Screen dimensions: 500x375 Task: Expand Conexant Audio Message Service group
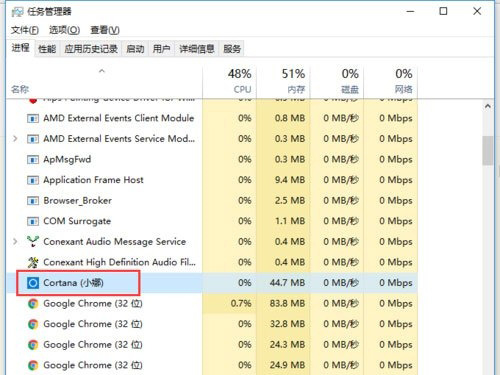point(15,241)
